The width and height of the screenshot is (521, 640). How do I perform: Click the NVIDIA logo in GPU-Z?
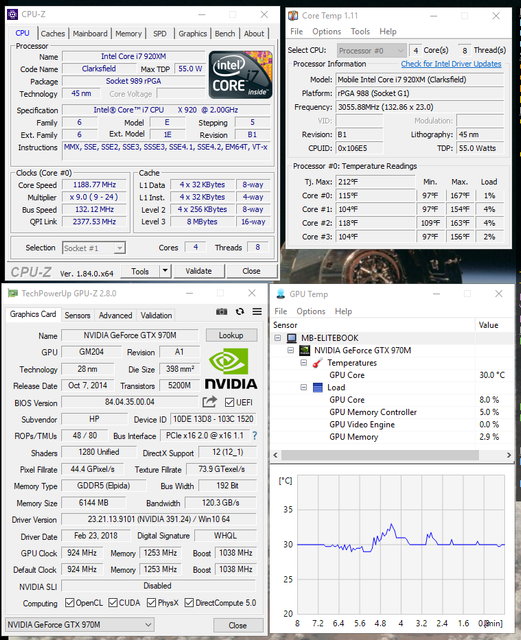point(231,369)
